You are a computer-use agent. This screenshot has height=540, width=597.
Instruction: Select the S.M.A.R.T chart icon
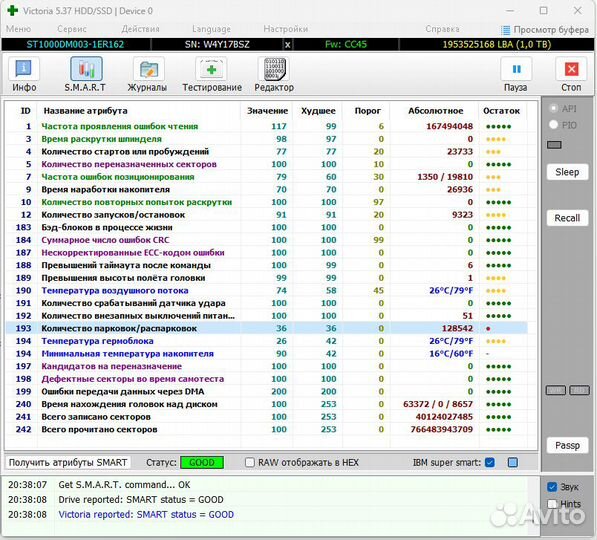point(86,69)
